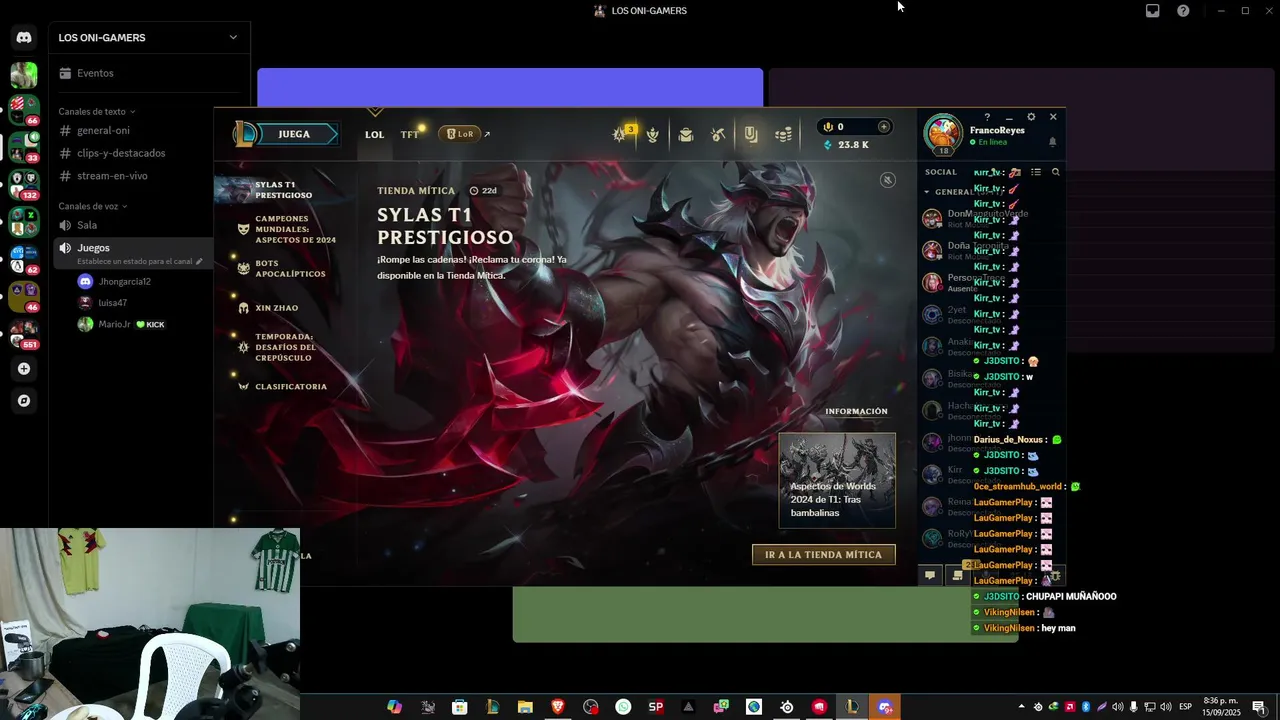Open the server folder with 66 badge
Image resolution: width=1280 pixels, height=720 pixels.
[24, 110]
